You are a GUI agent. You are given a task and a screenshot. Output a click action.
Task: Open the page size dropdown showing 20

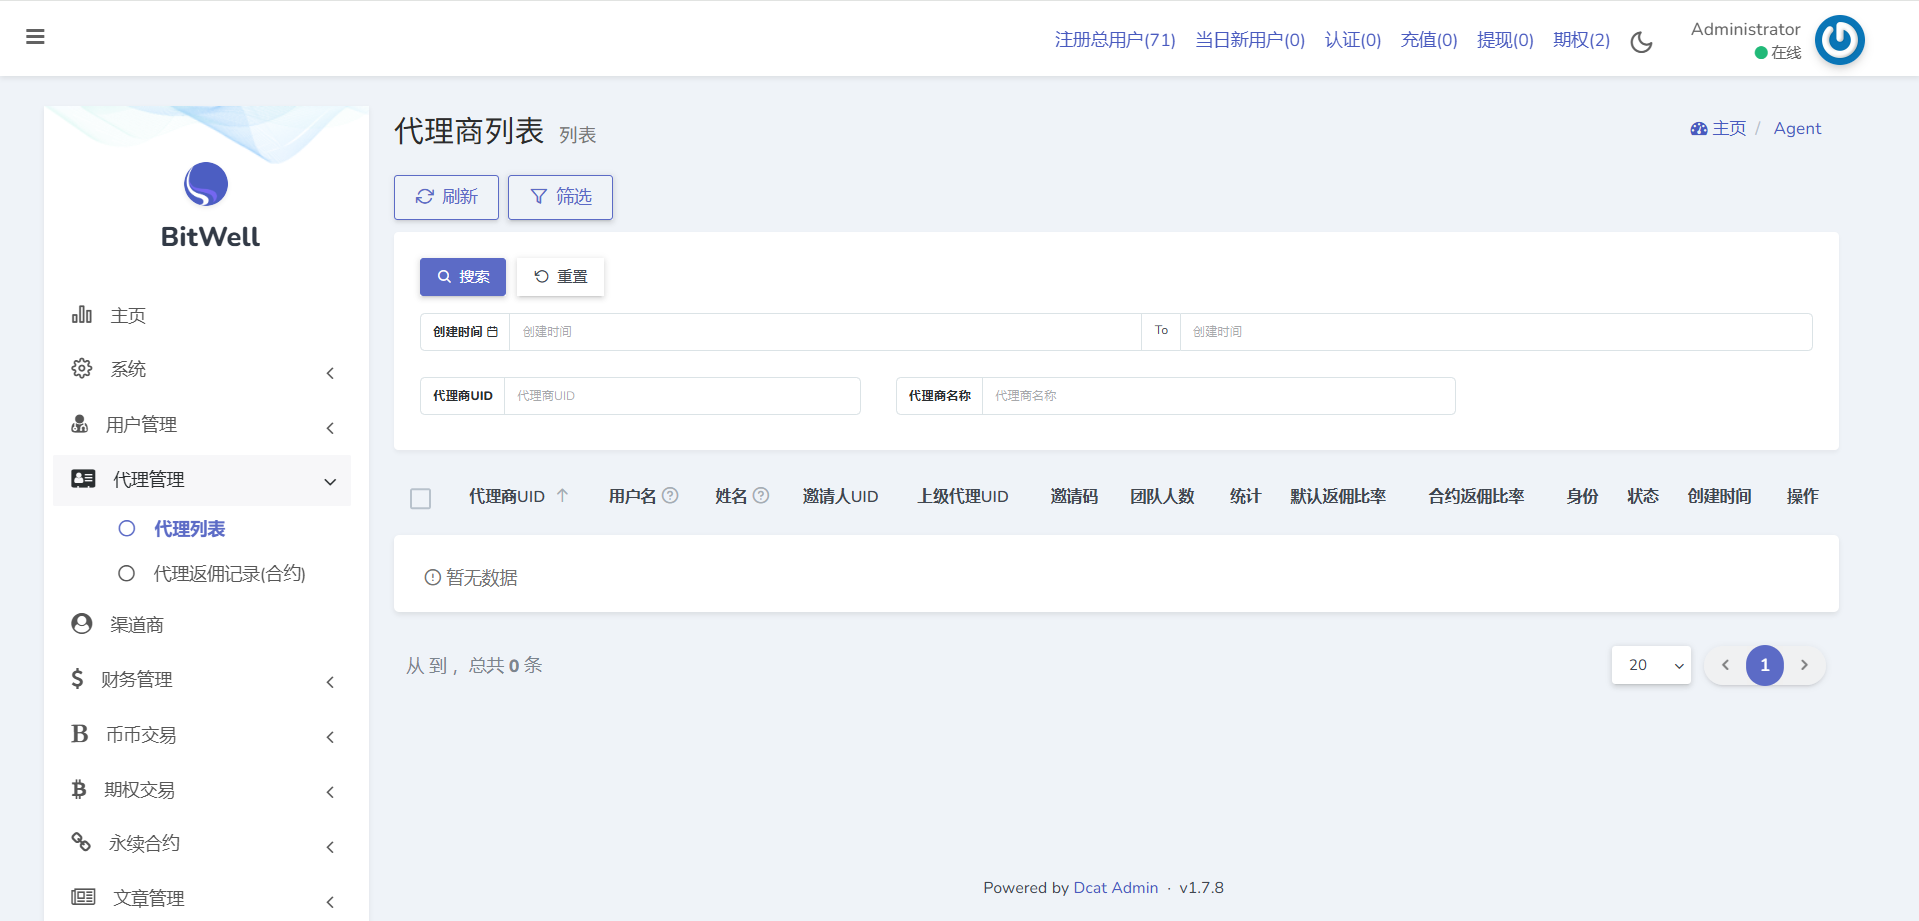1651,665
